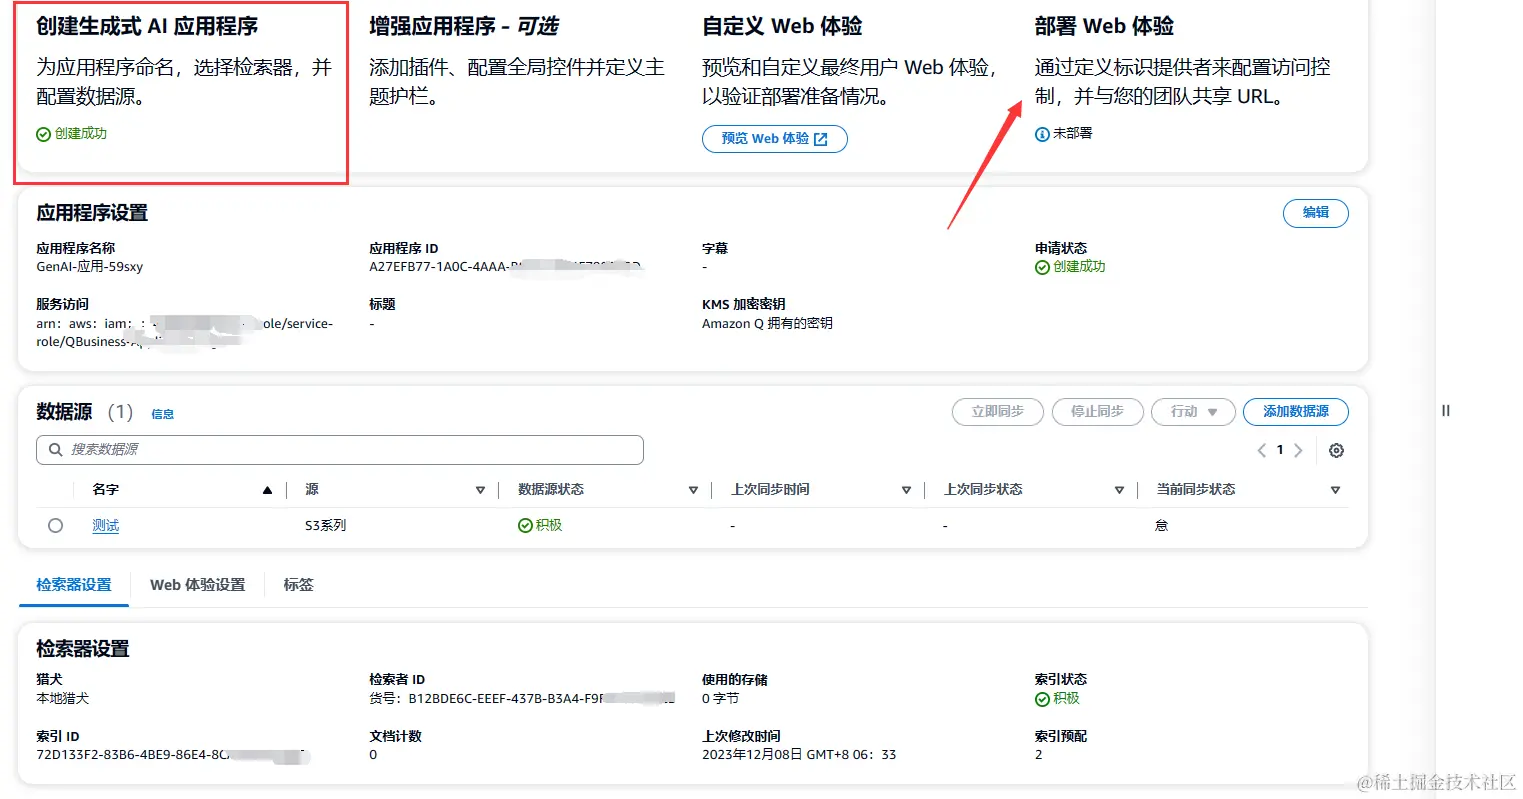1523x799 pixels.
Task: Click the 停止同步 button
Action: pos(1097,412)
